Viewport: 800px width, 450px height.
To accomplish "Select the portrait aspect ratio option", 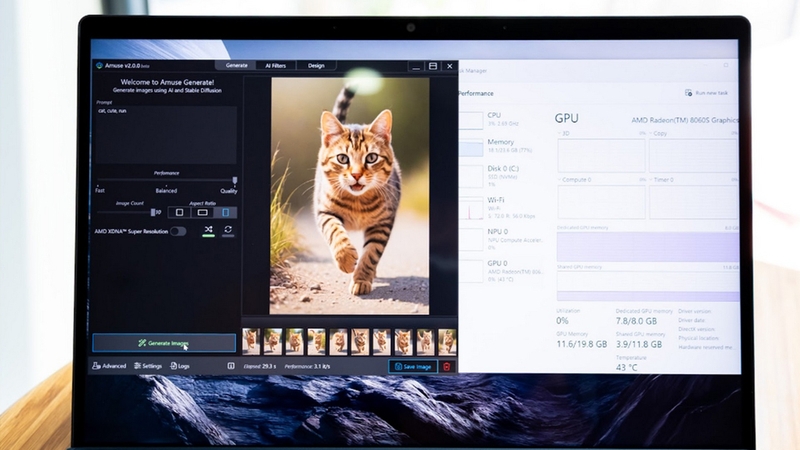I will (225, 212).
